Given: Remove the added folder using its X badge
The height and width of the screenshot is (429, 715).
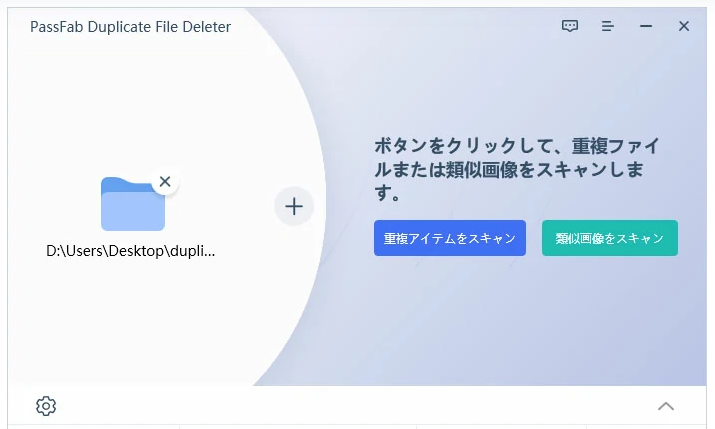Looking at the screenshot, I should click(165, 181).
